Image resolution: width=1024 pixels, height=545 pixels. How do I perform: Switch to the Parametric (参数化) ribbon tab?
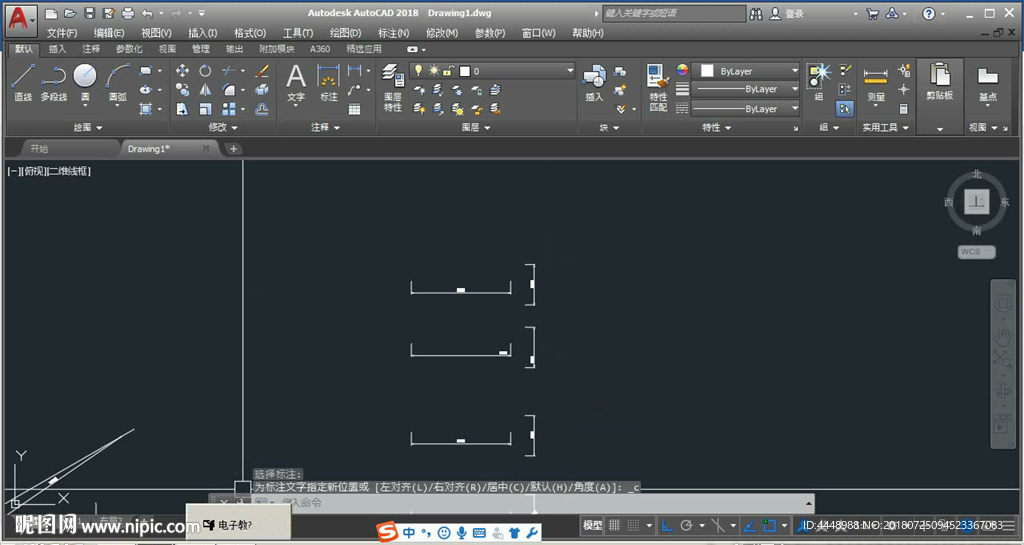pos(129,49)
